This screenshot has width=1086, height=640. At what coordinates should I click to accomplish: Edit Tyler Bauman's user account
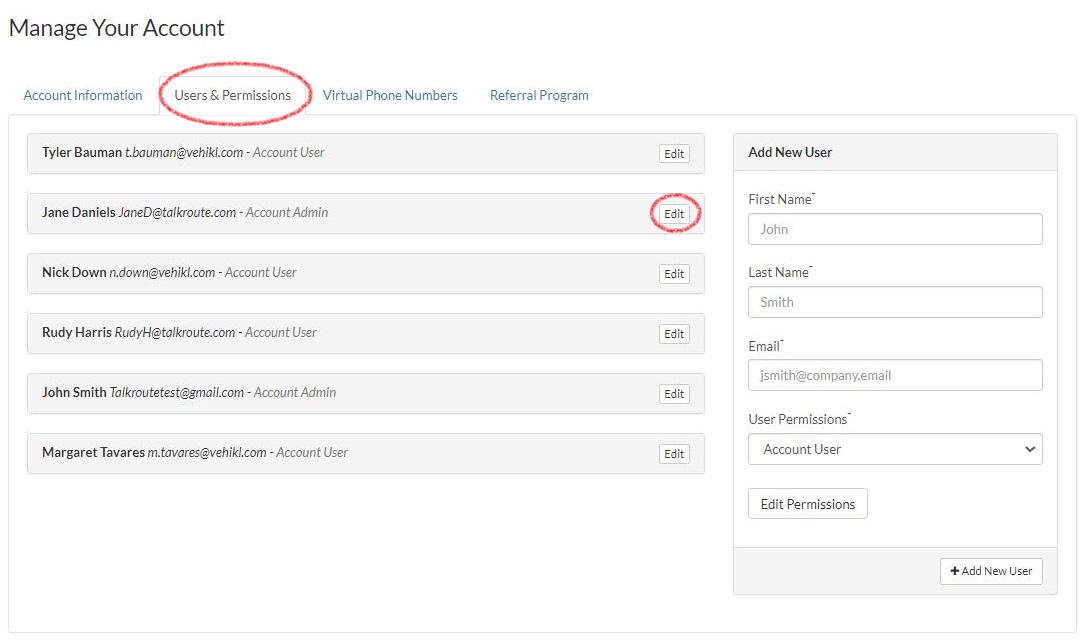pos(673,153)
